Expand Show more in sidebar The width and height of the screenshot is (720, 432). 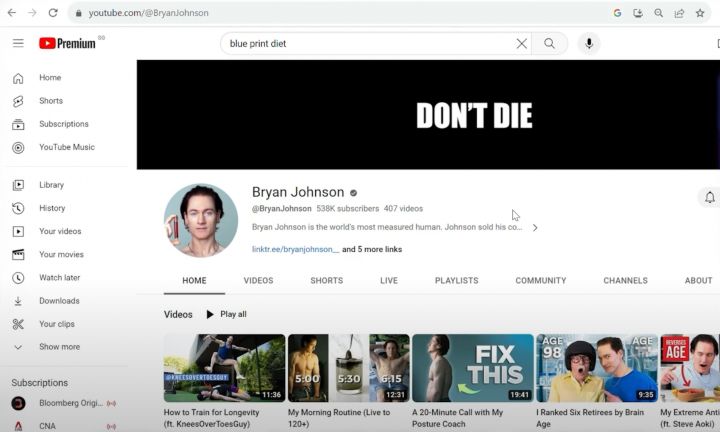59,347
